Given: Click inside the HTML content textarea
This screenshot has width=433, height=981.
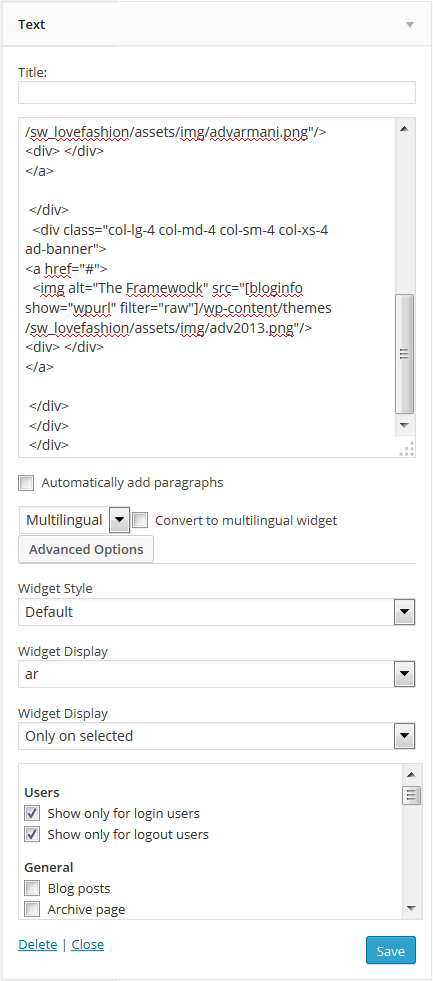Looking at the screenshot, I should click(206, 287).
